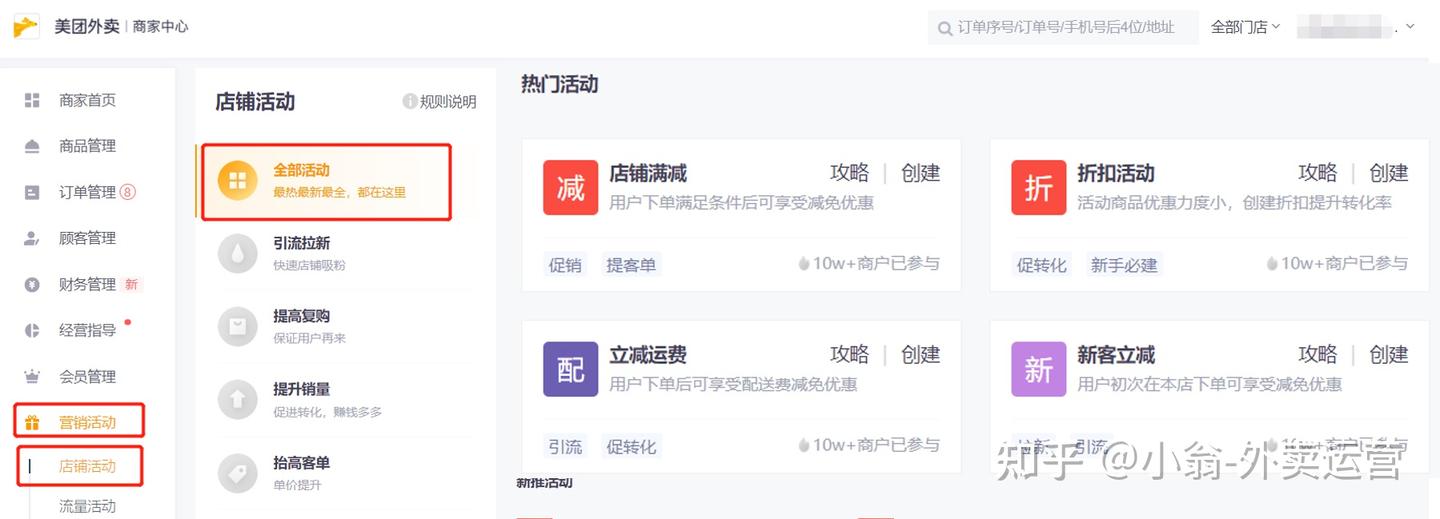Screen dimensions: 1440x519
Task: Open the 全部门店 store dropdown
Action: pyautogui.click(x=1245, y=27)
